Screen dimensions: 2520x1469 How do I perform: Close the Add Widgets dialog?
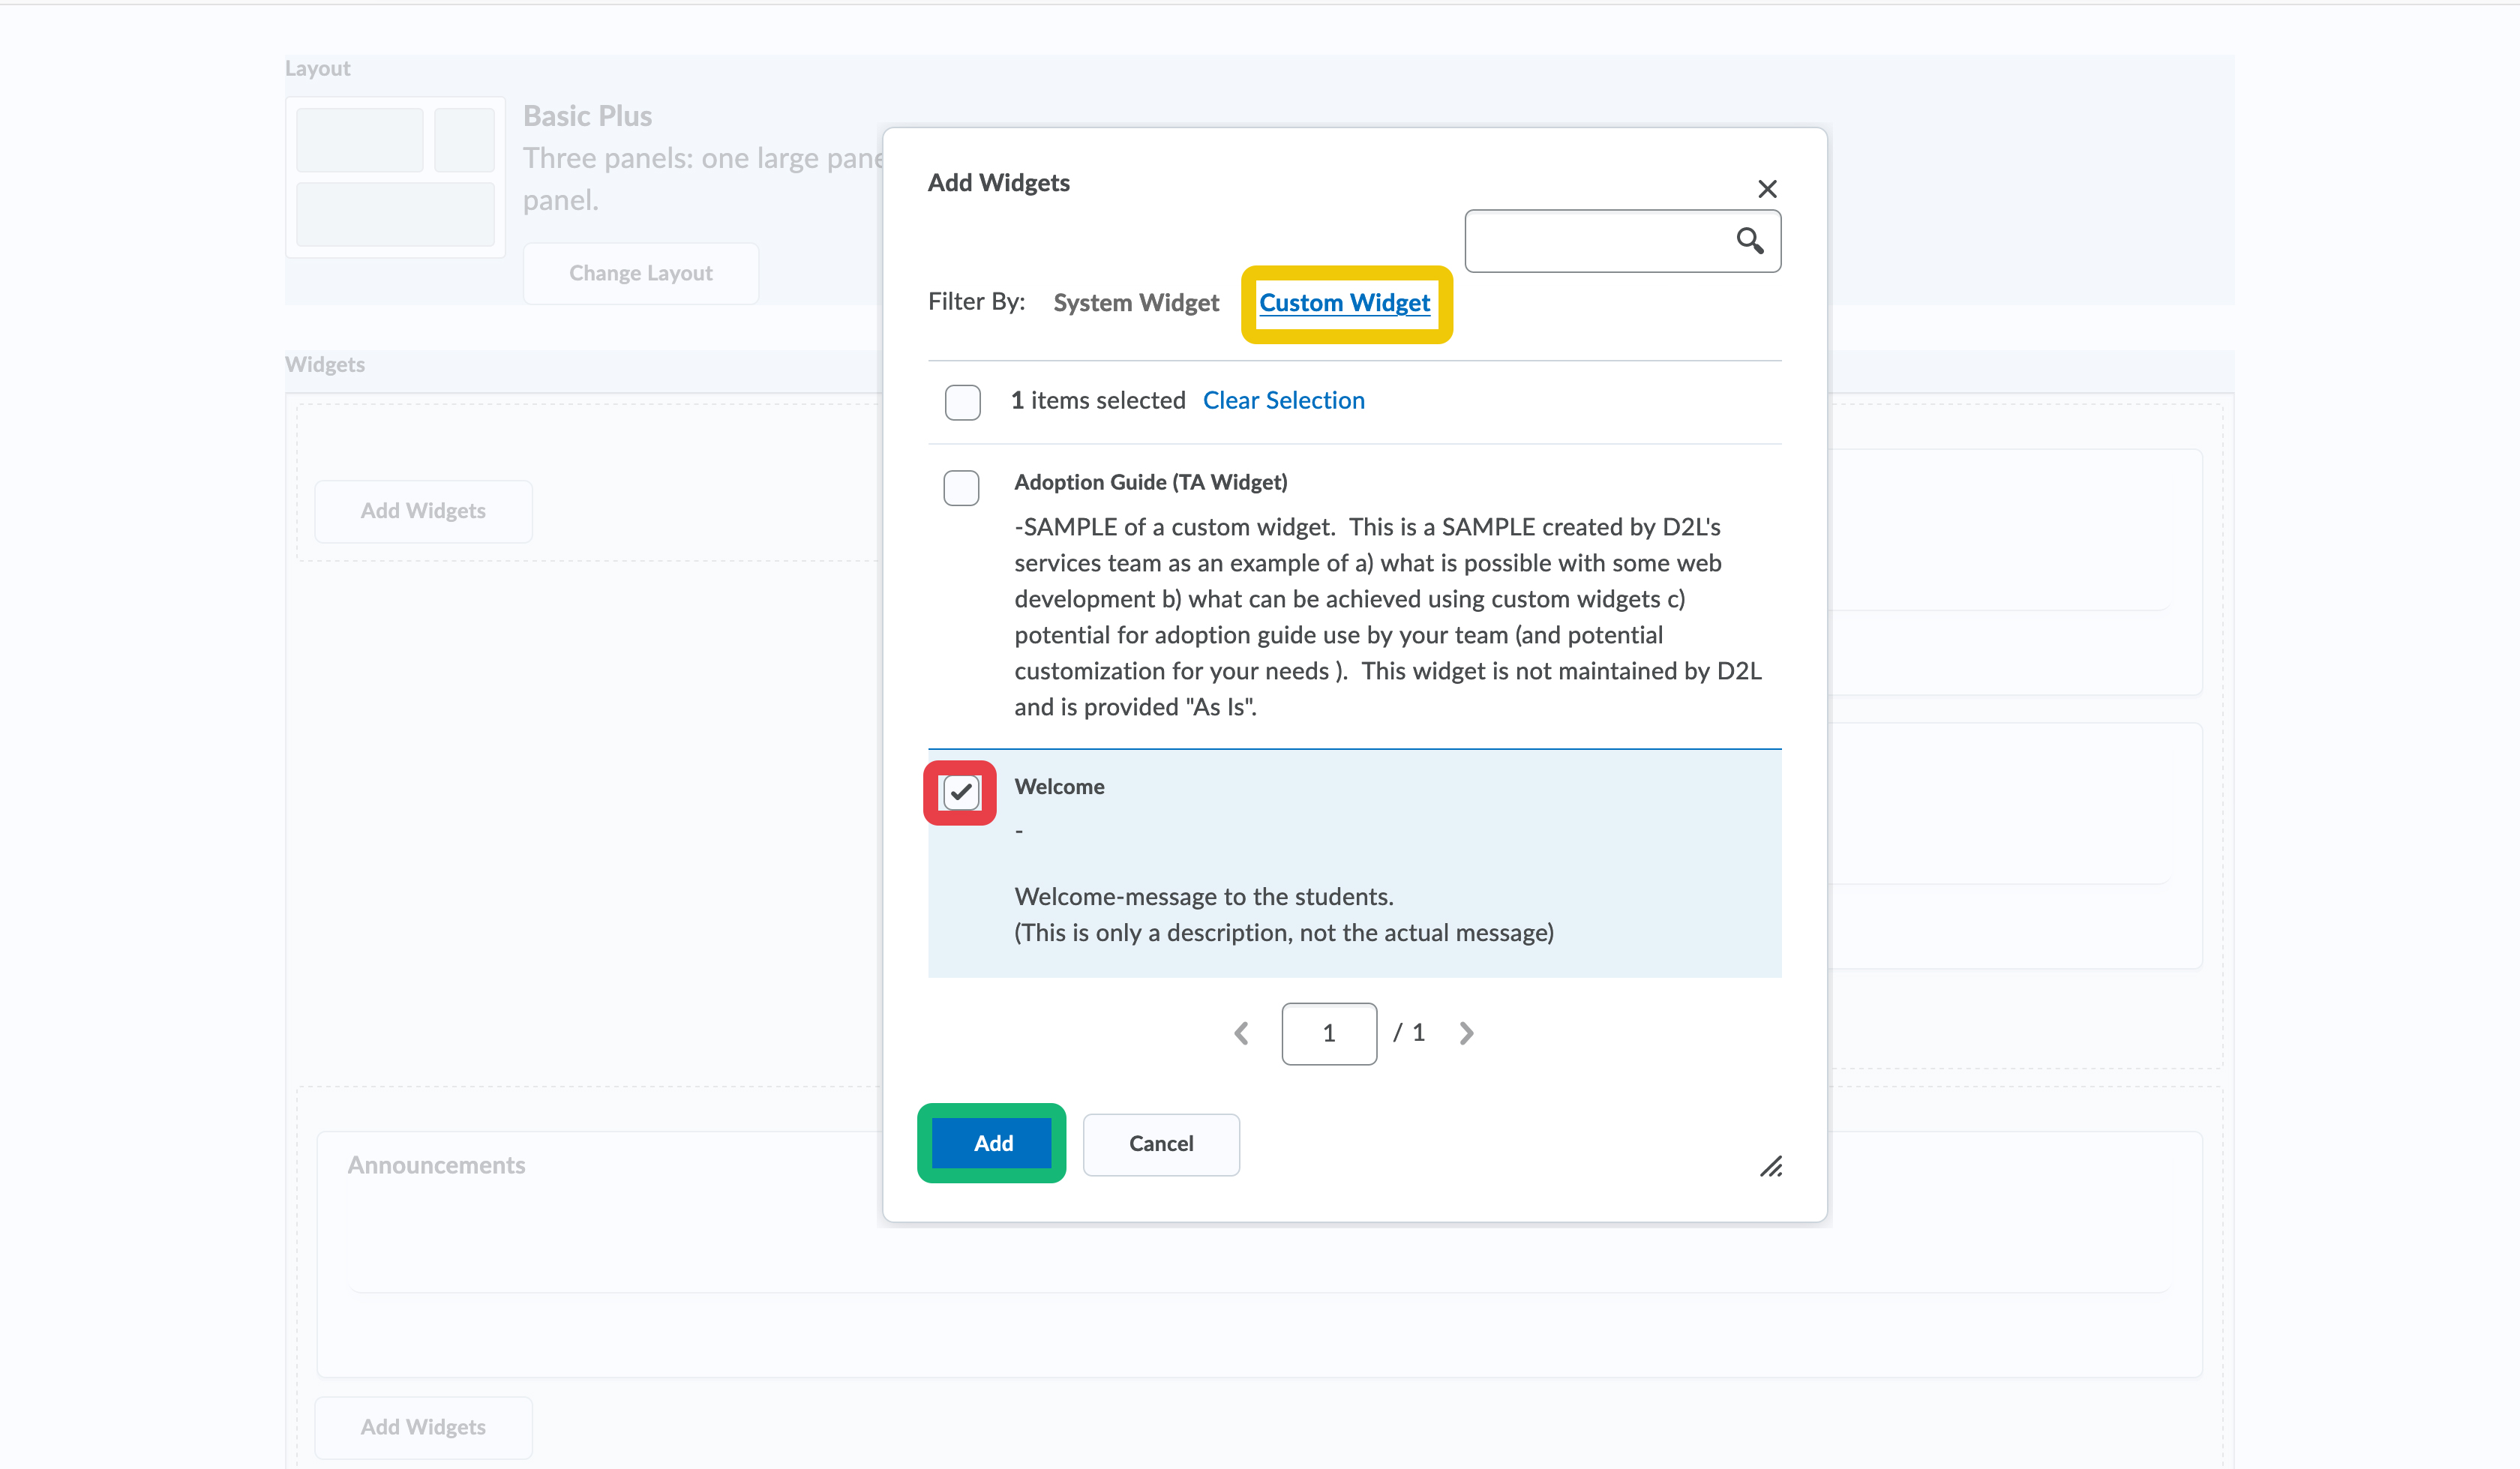tap(1767, 189)
